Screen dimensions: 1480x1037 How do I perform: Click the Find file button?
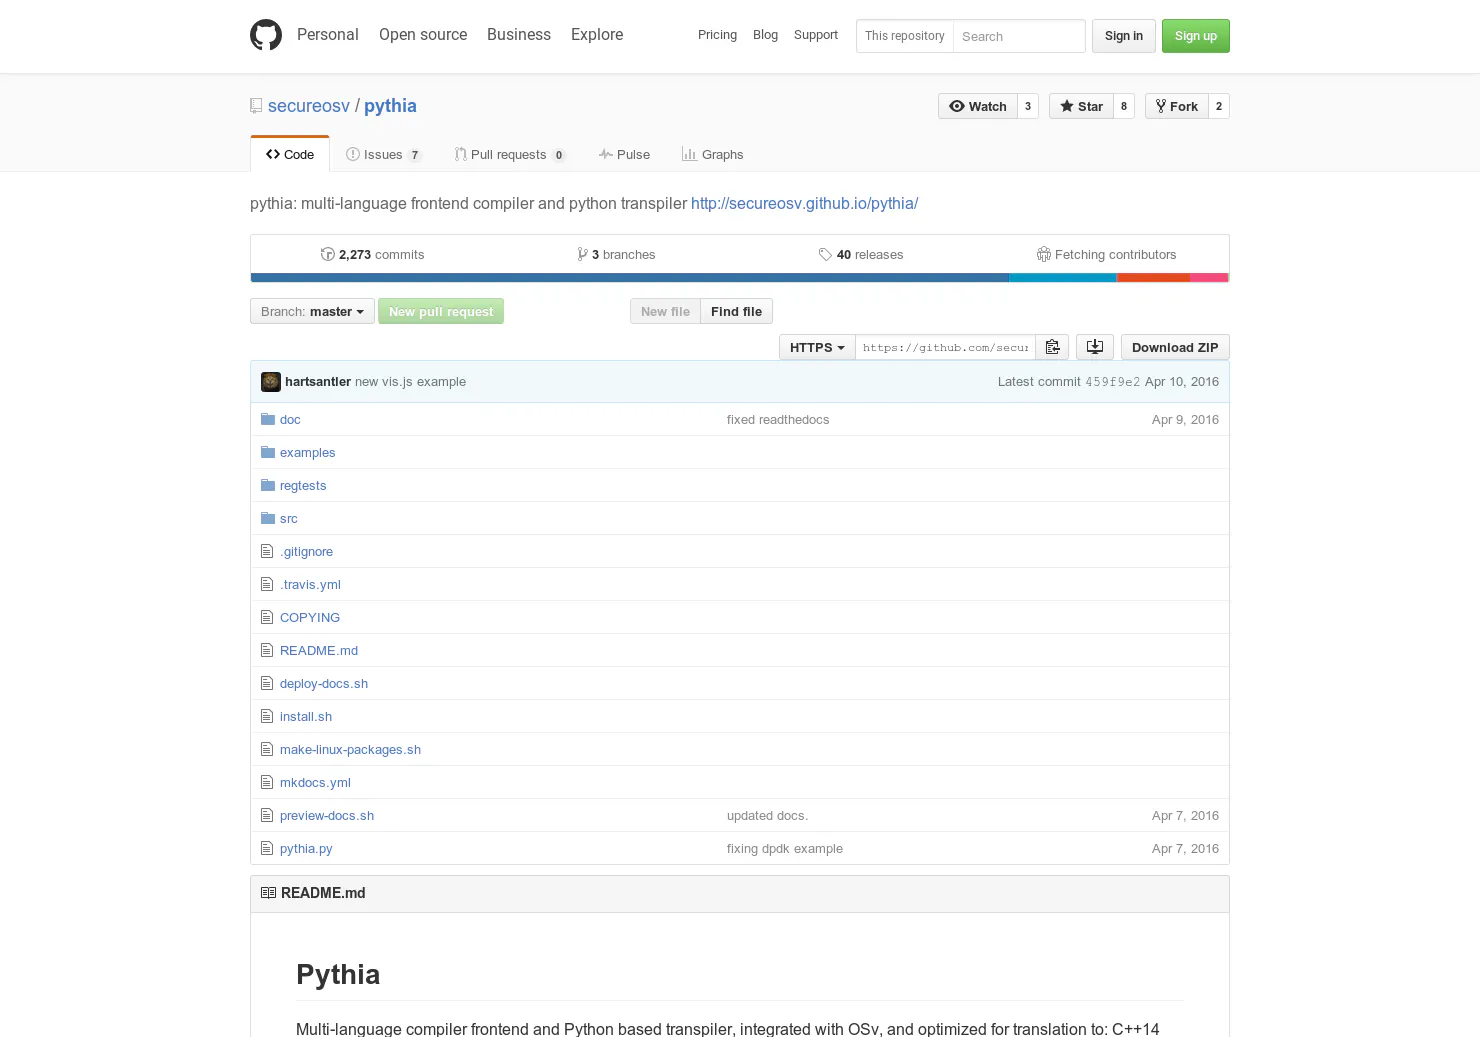pos(736,311)
